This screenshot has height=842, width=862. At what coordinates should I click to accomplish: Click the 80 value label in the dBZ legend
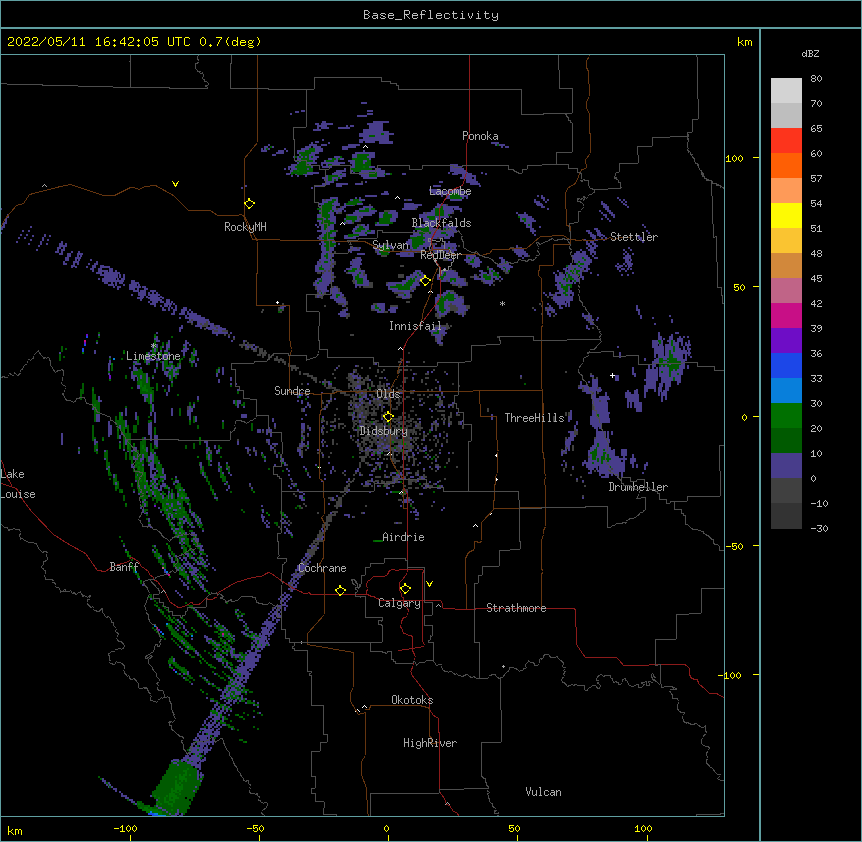pyautogui.click(x=816, y=79)
